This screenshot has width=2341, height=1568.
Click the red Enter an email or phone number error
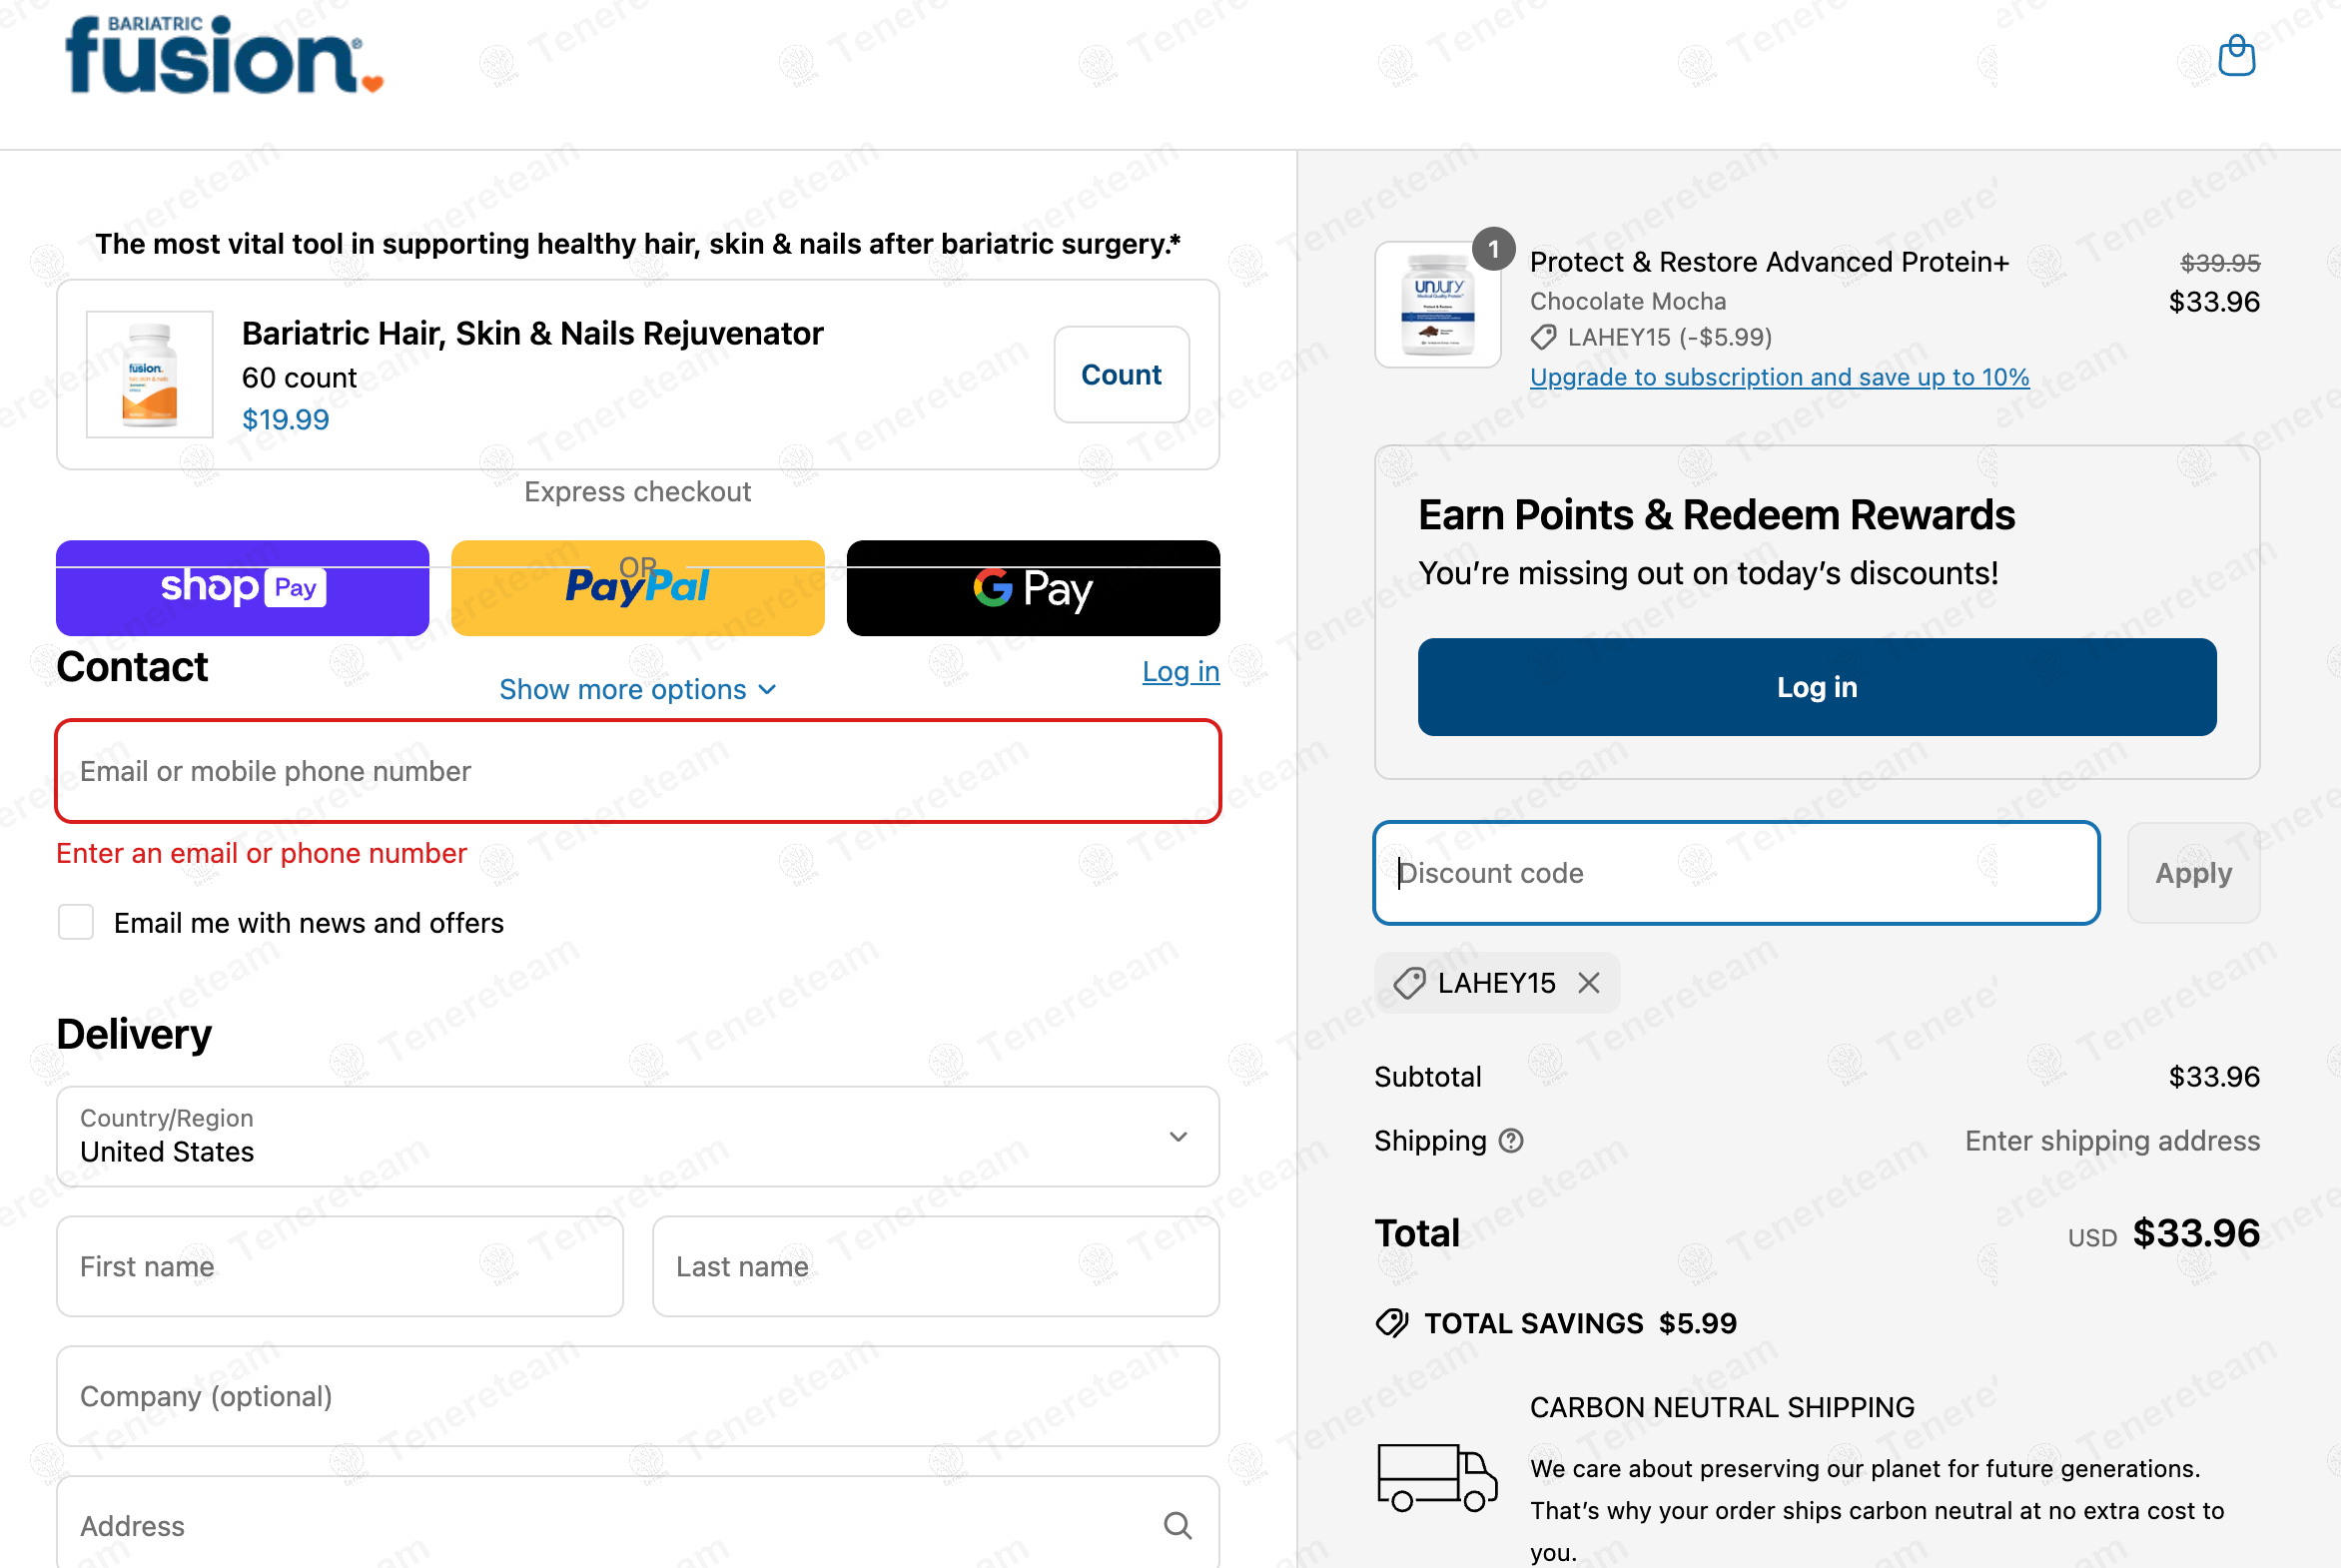262,853
